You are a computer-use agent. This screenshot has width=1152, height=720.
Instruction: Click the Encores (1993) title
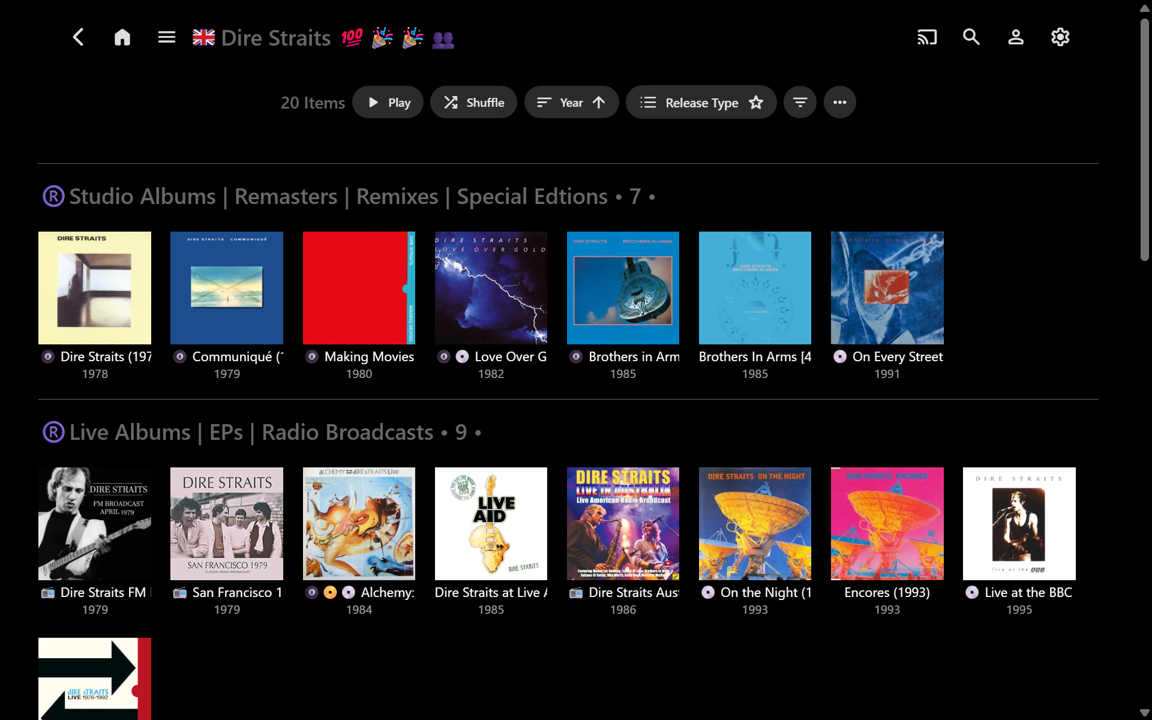[x=887, y=592]
